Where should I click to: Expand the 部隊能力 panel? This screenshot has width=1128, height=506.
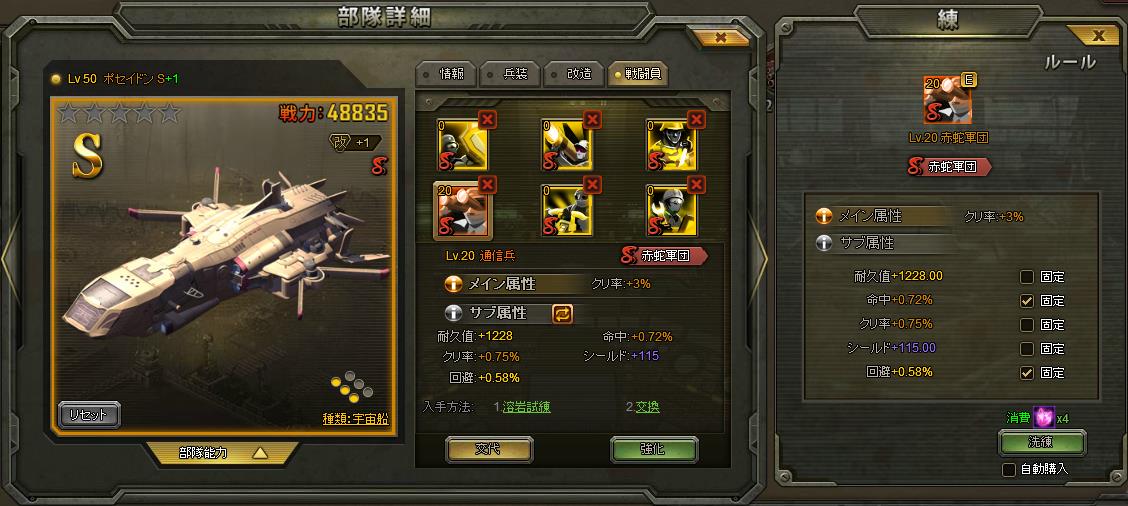(222, 453)
